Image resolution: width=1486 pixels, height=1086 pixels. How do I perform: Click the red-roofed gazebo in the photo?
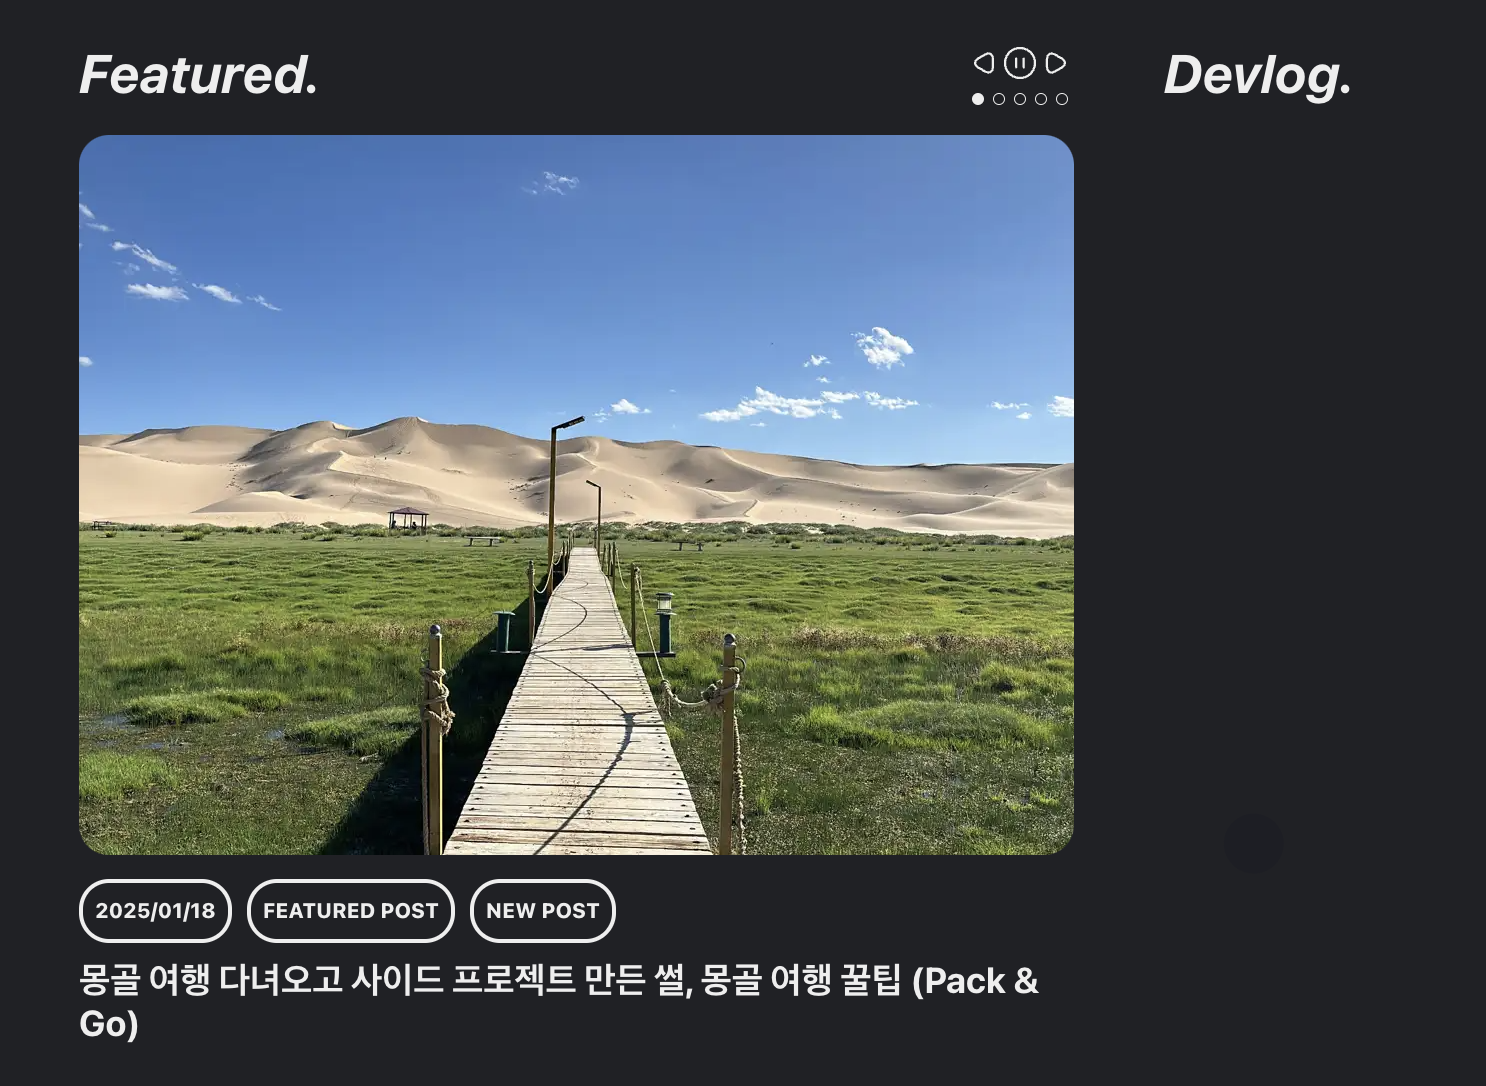(x=408, y=518)
